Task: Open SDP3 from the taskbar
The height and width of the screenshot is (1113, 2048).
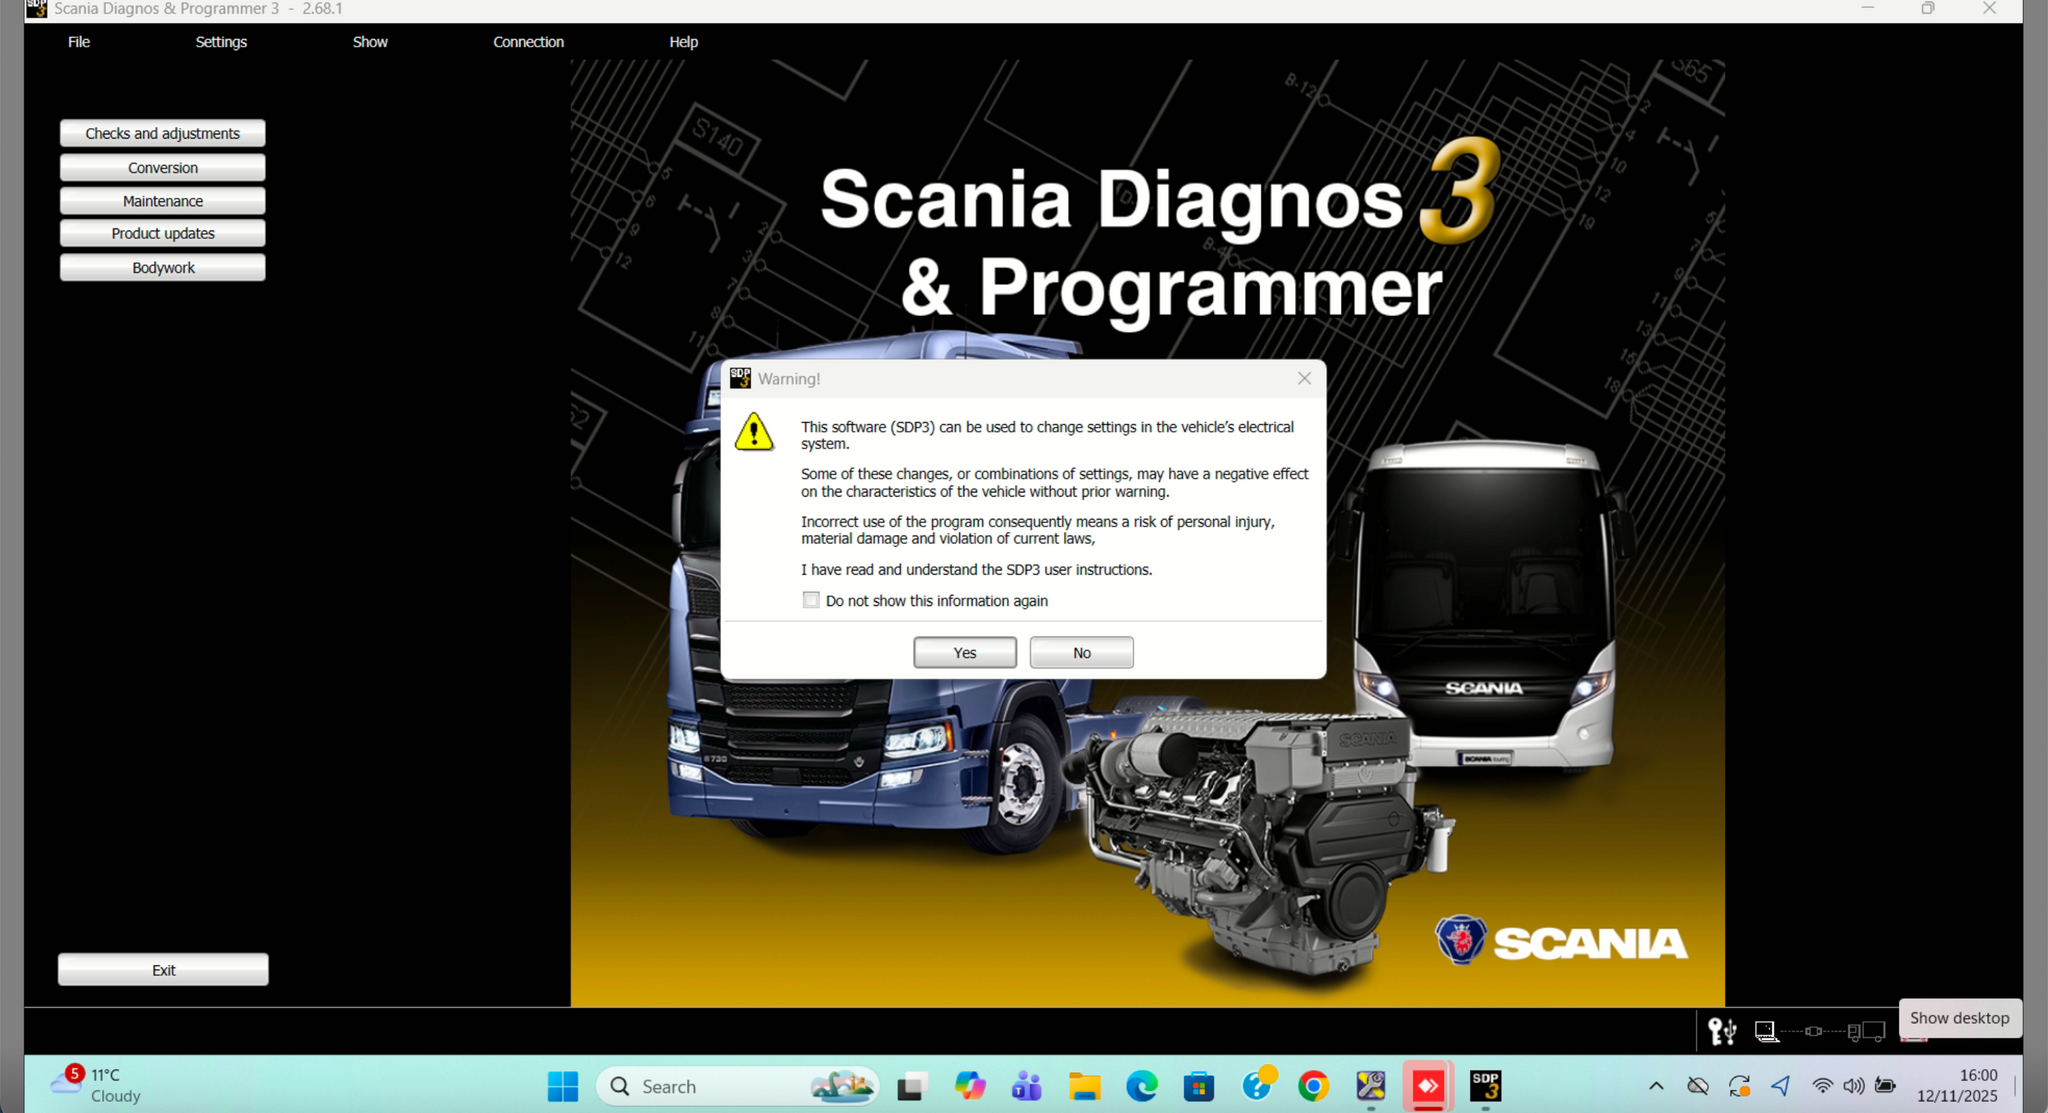Action: (x=1485, y=1086)
